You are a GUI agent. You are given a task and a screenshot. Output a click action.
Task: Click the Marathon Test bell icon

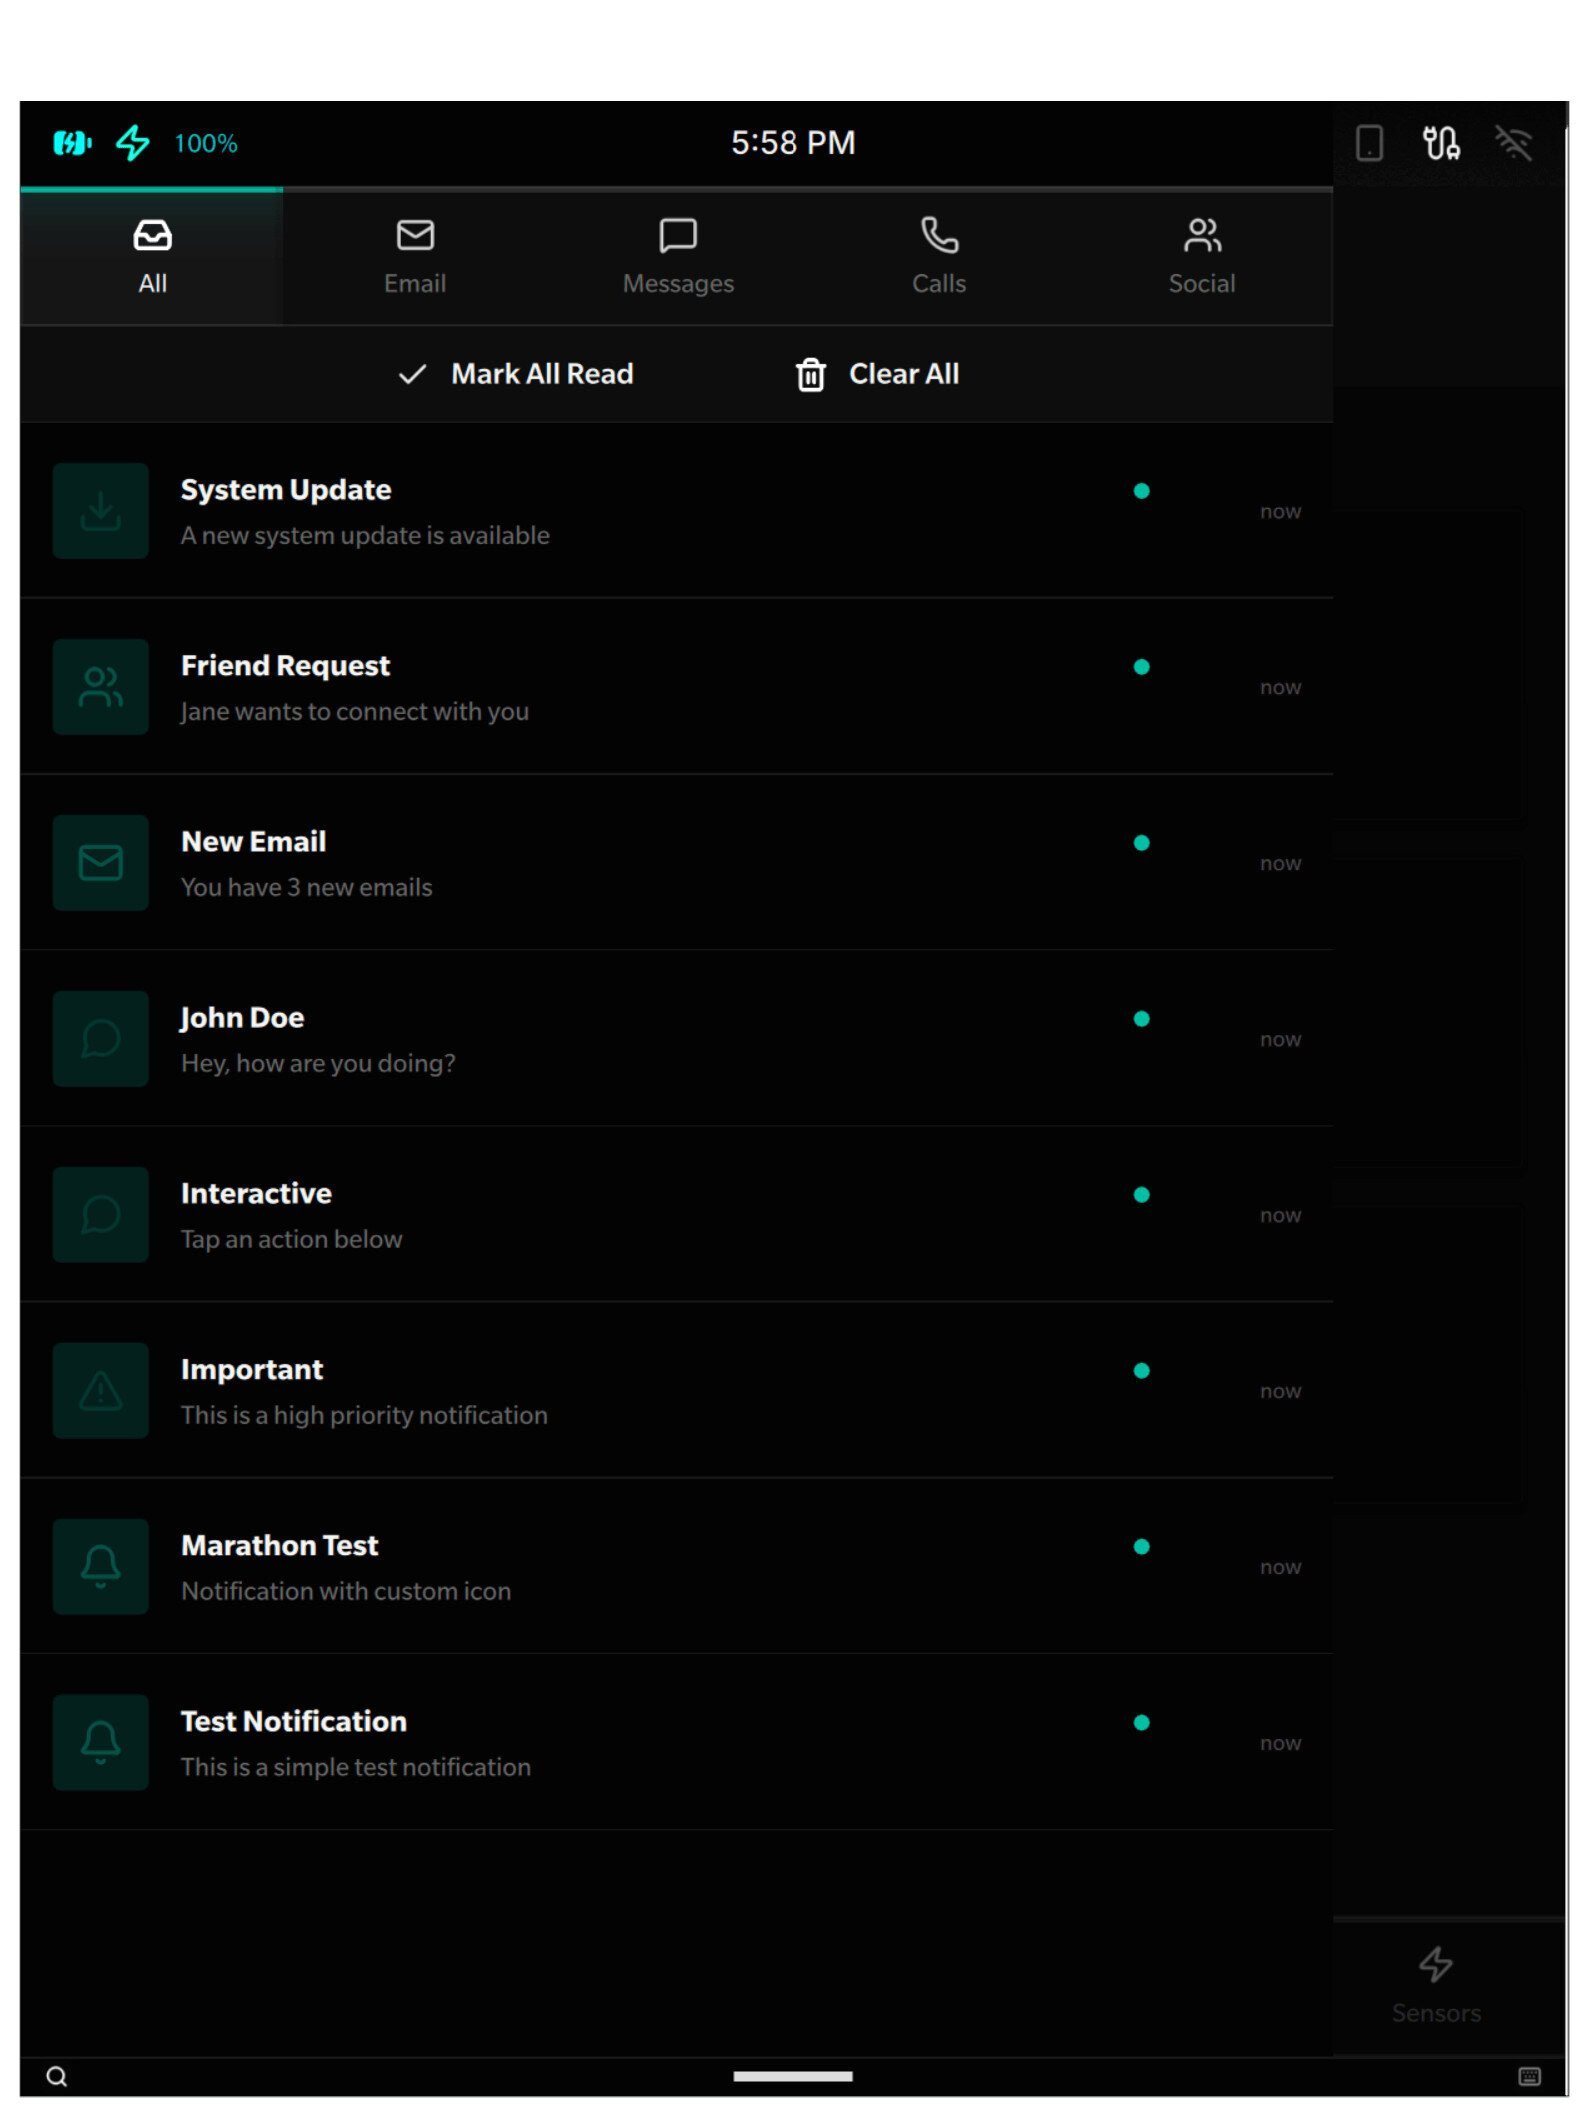tap(100, 1567)
